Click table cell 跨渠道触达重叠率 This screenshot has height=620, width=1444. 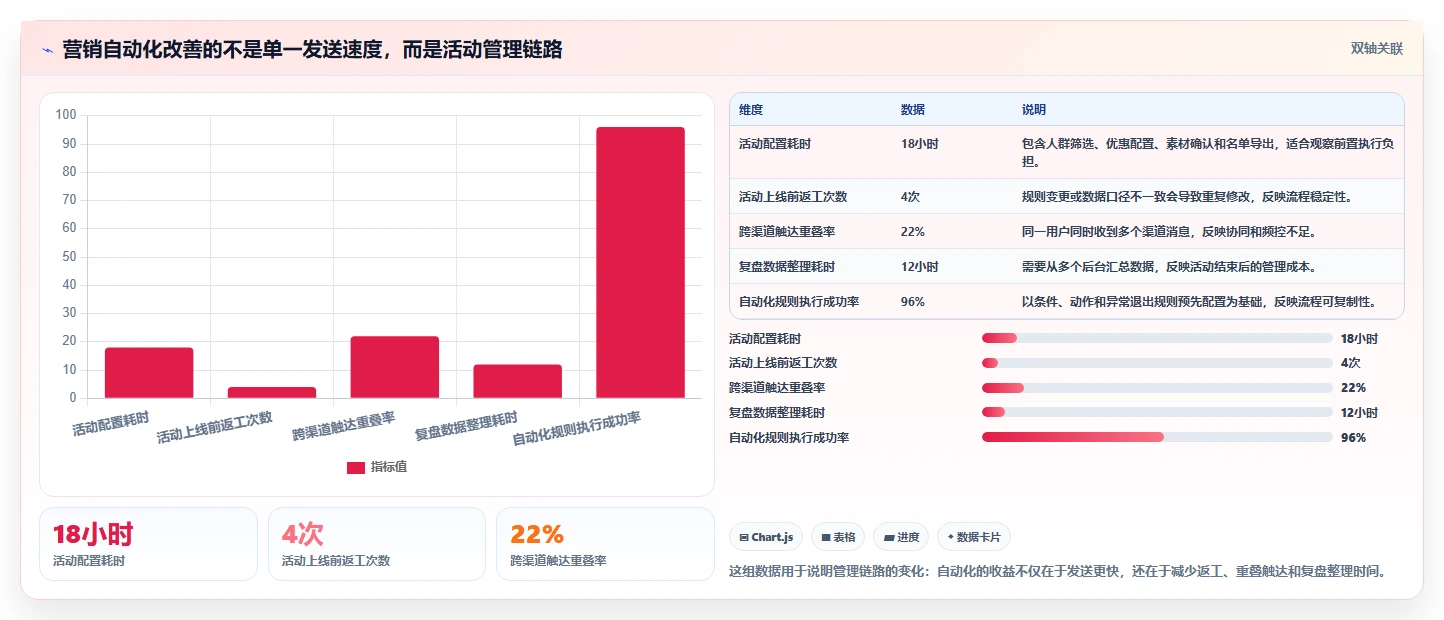[x=787, y=232]
